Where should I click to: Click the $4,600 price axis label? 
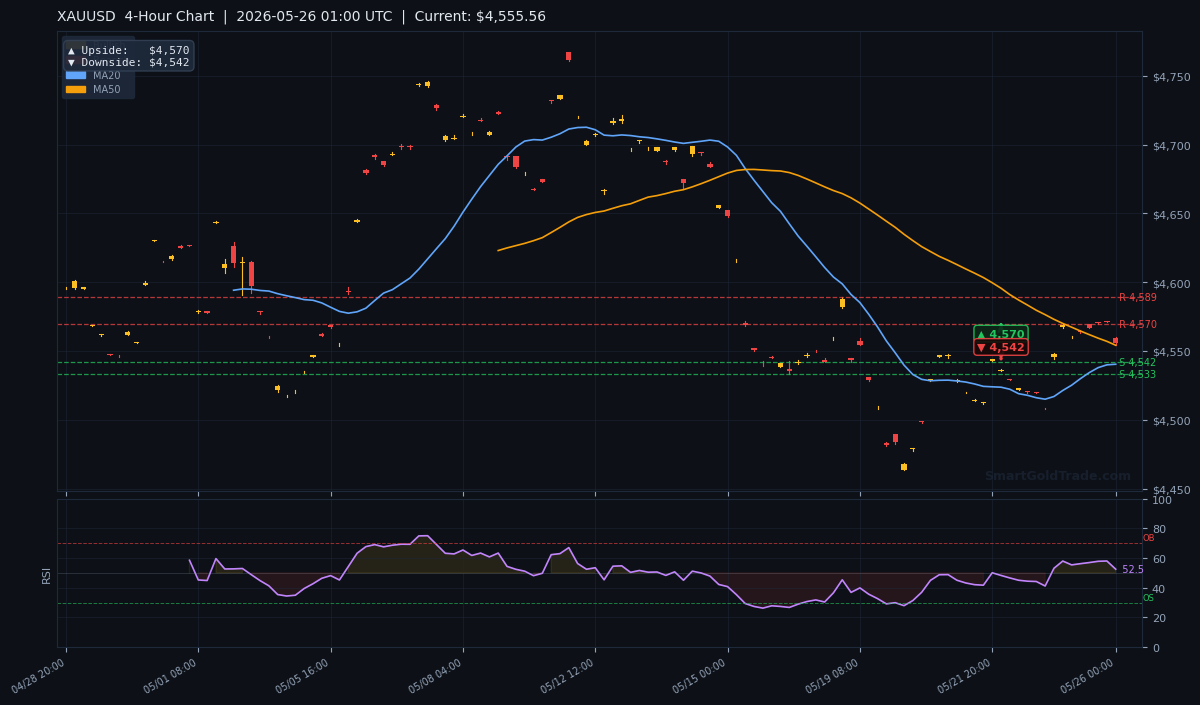point(1172,284)
